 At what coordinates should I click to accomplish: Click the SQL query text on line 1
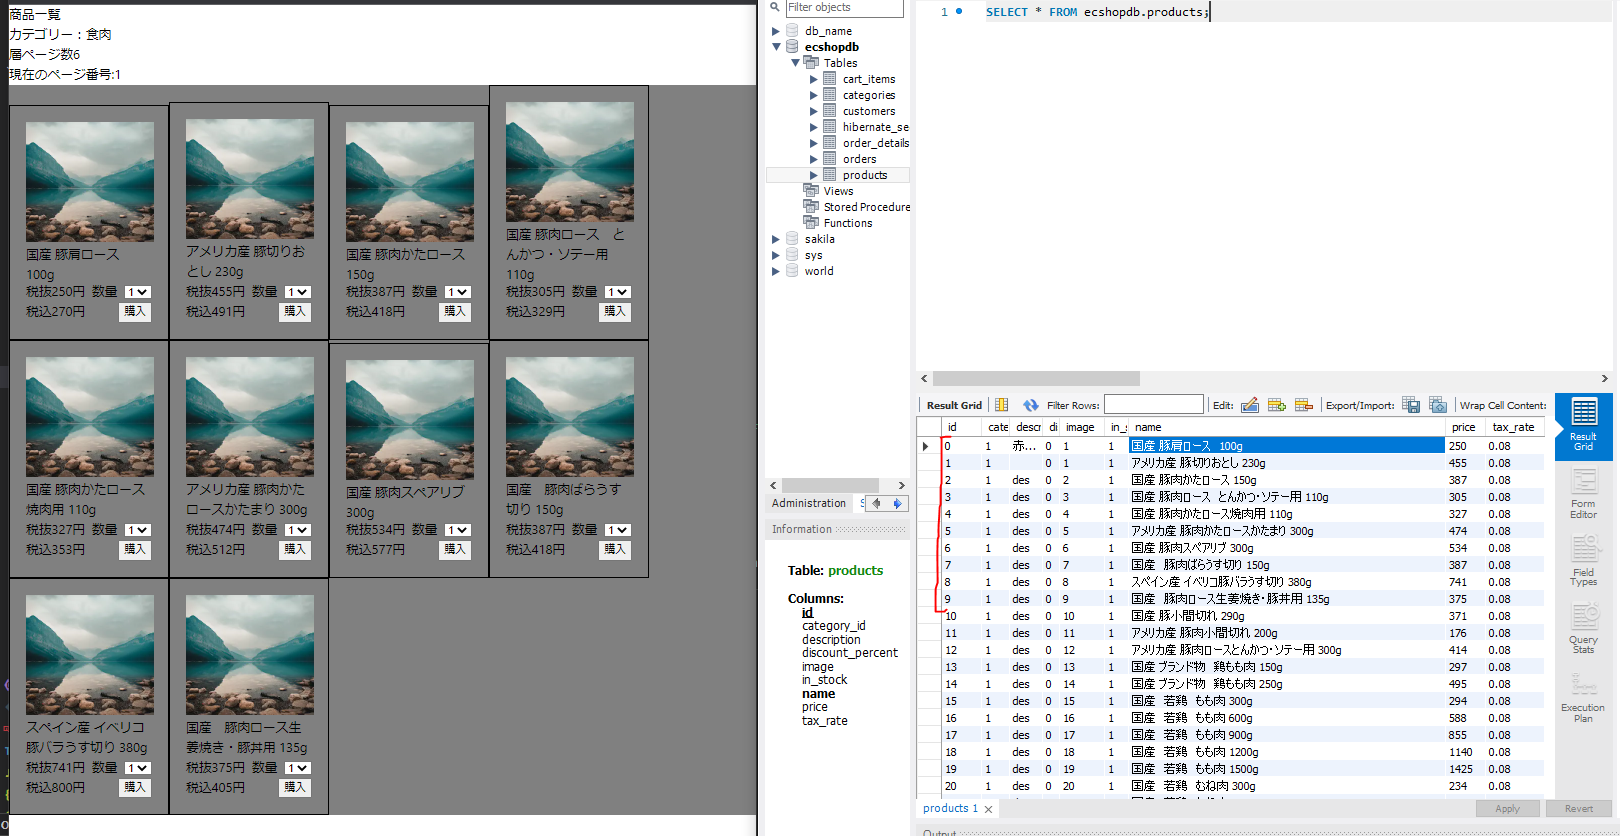pos(1097,12)
